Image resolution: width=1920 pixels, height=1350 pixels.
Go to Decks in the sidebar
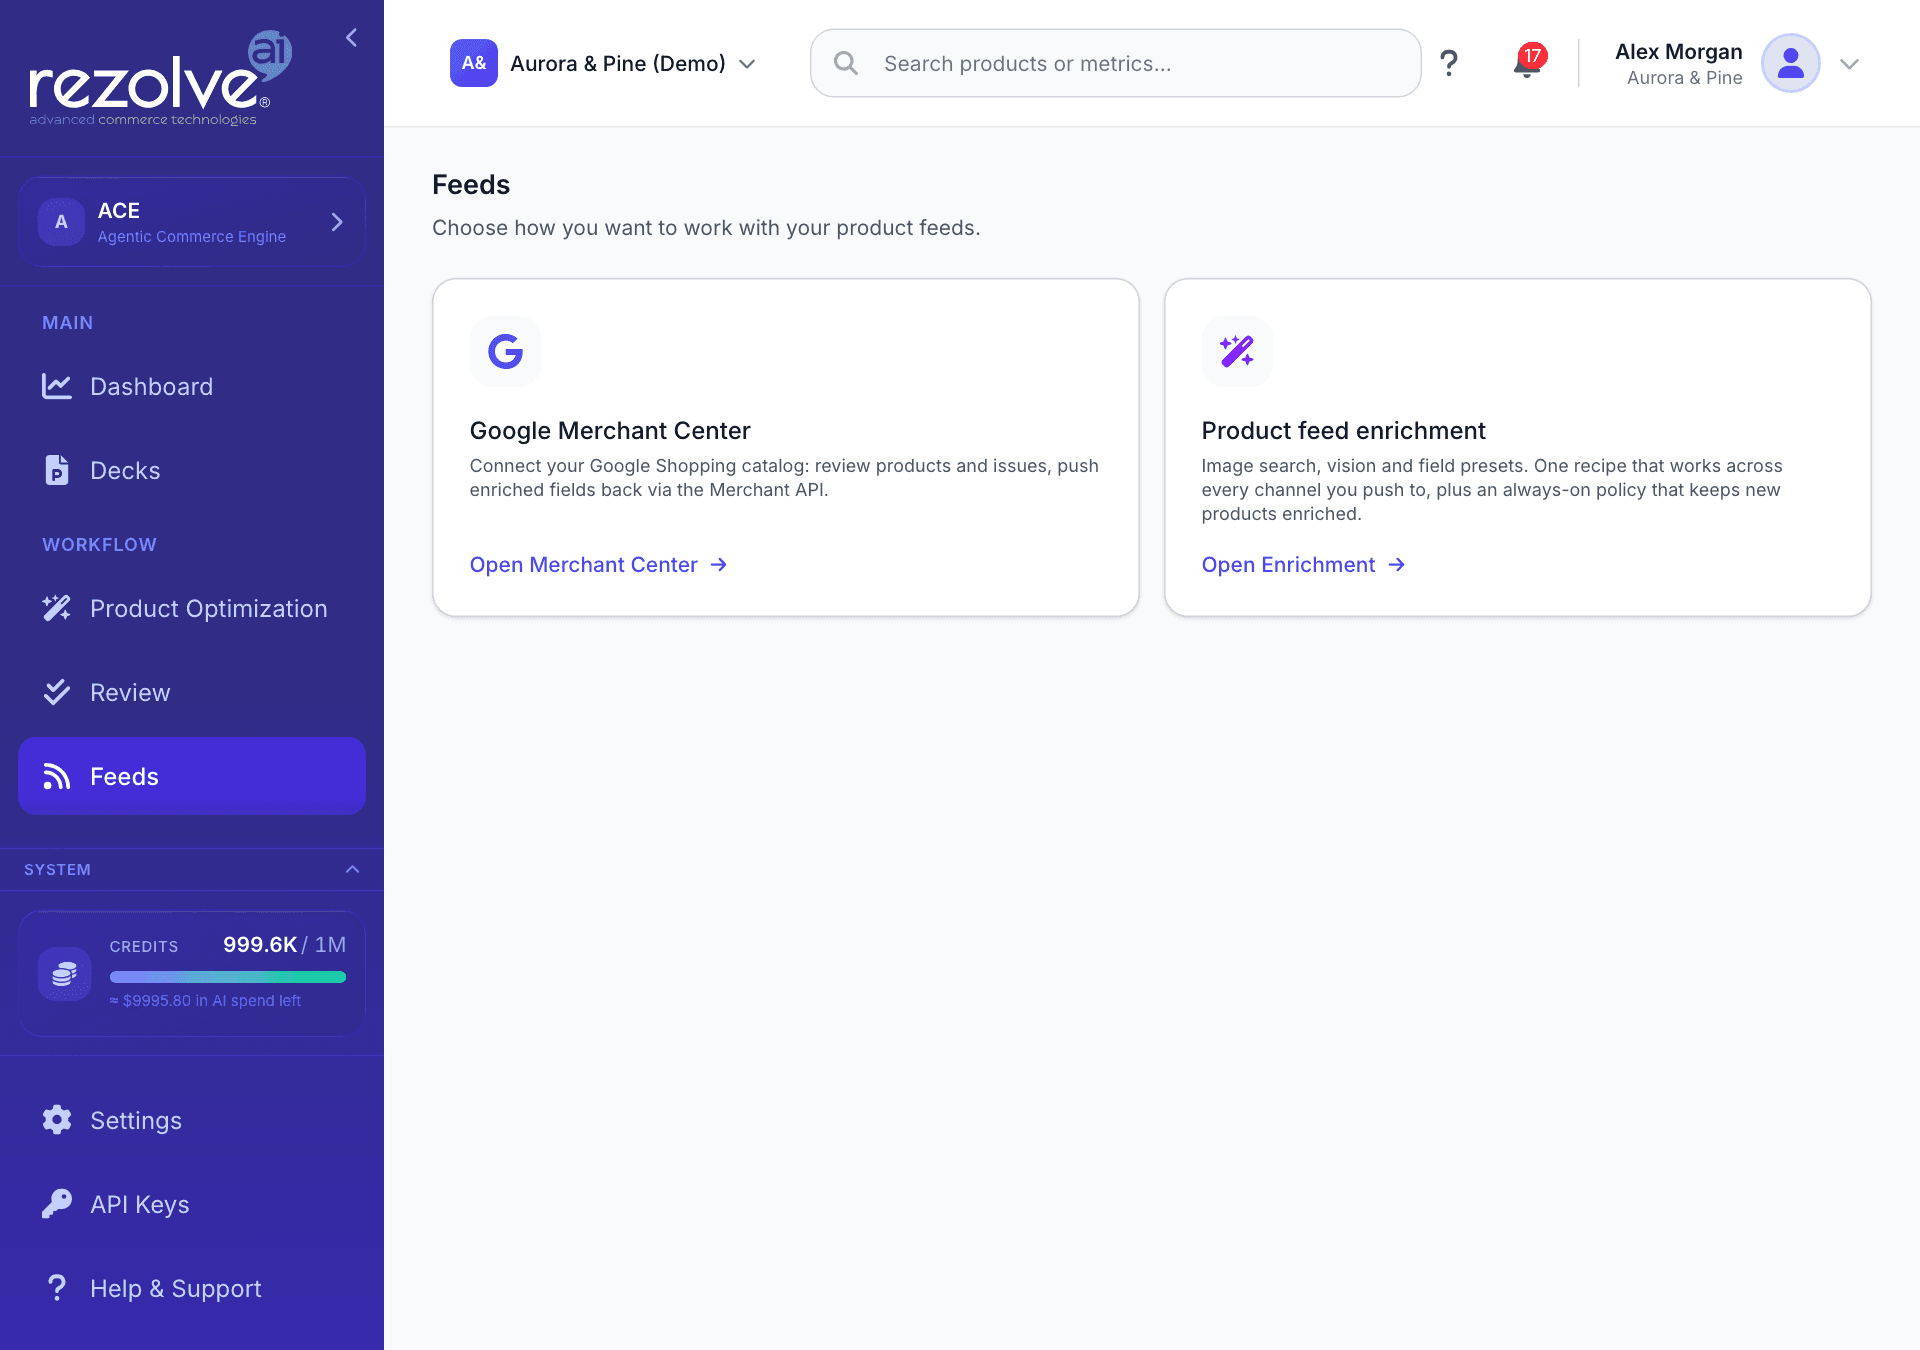point(192,471)
